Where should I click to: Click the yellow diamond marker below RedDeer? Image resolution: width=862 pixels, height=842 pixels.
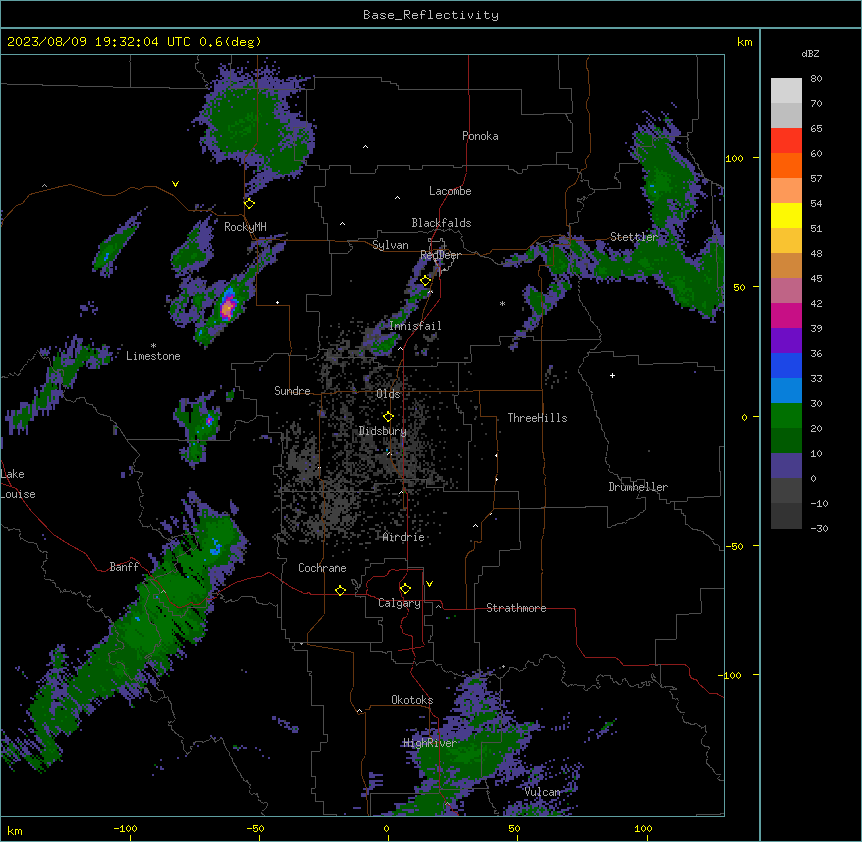[x=425, y=281]
